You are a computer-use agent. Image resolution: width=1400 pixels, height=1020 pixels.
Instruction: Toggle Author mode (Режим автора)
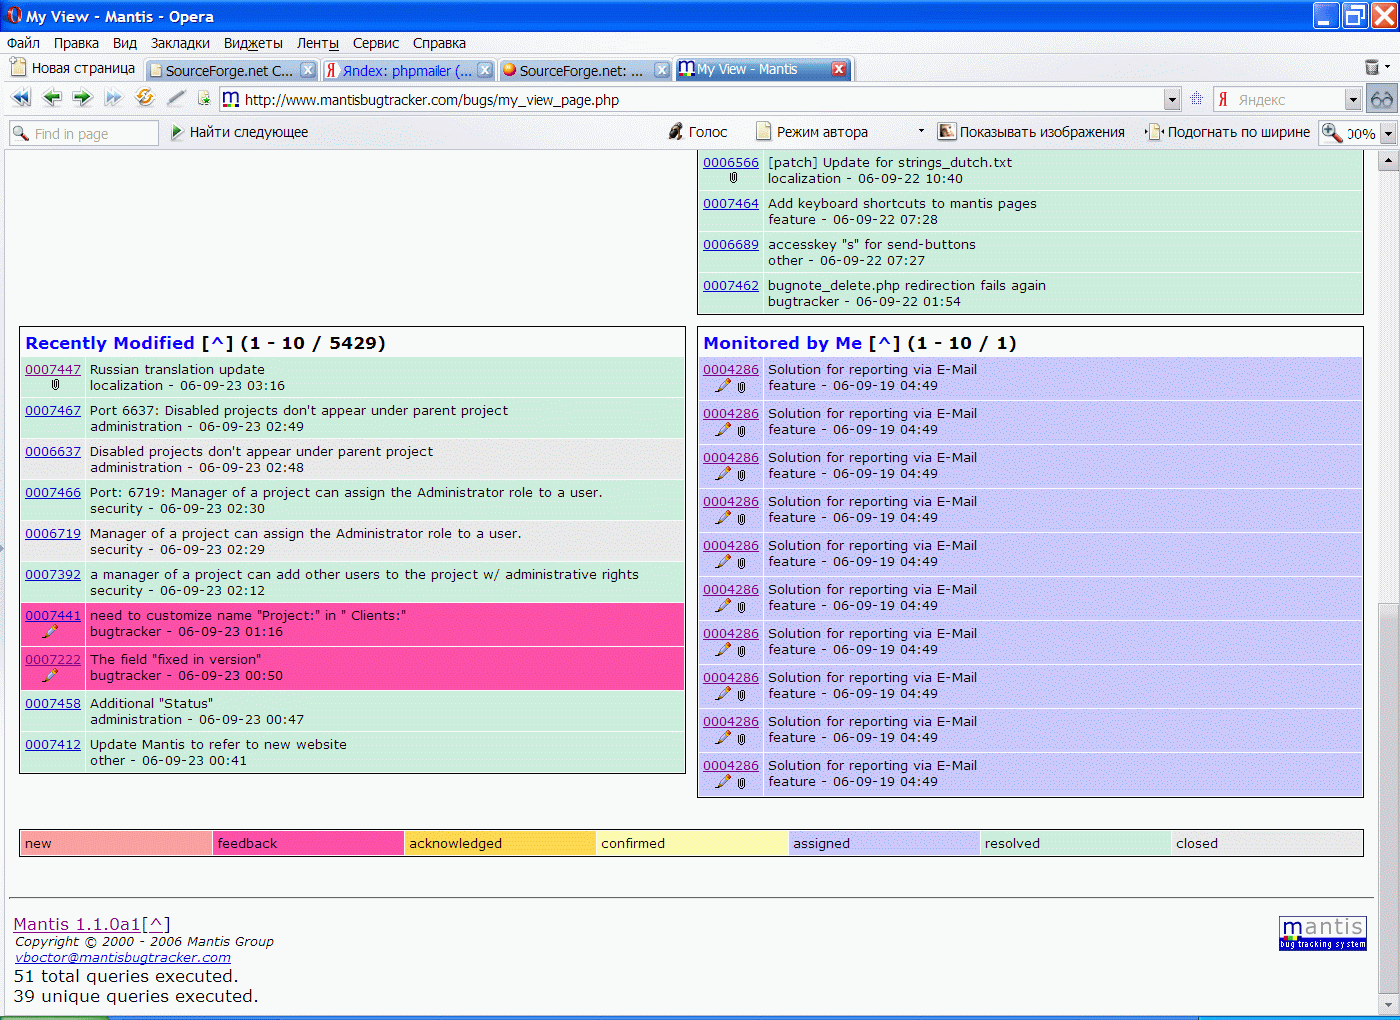812,132
